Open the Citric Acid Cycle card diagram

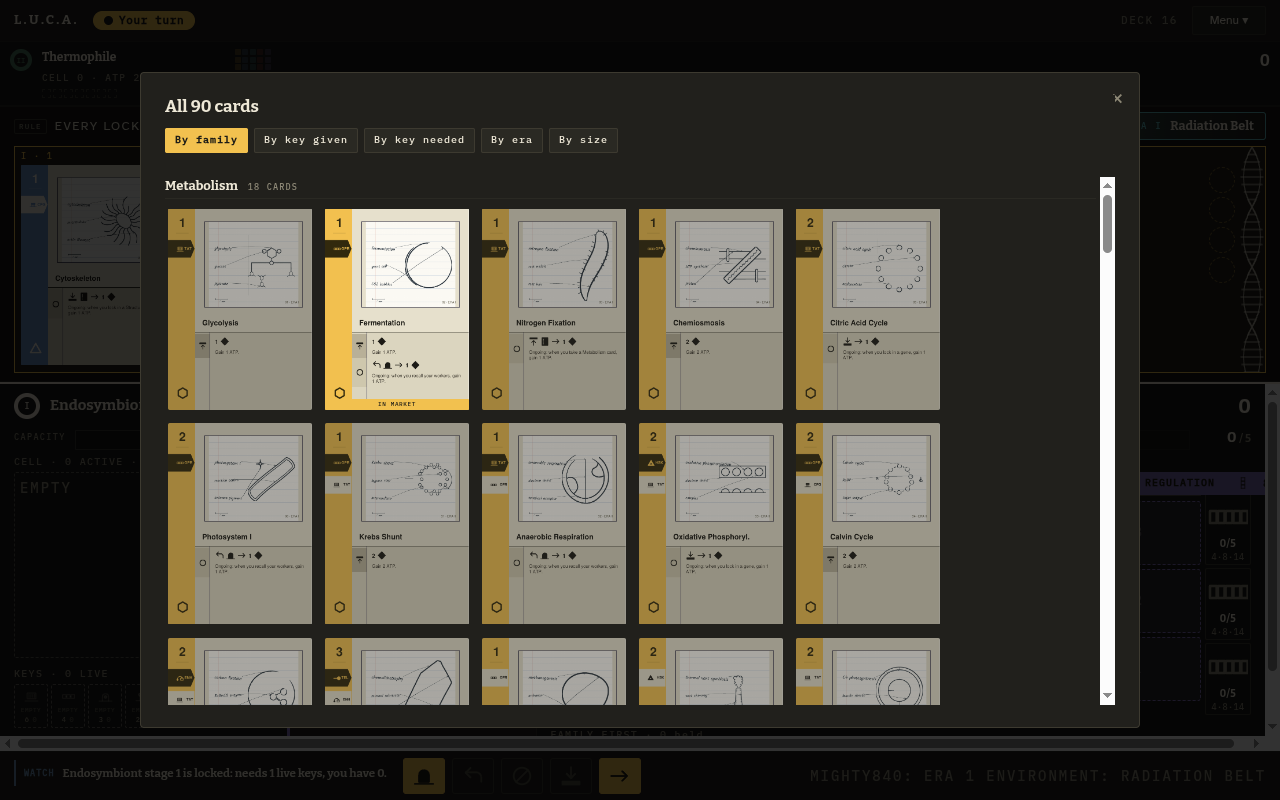882,264
